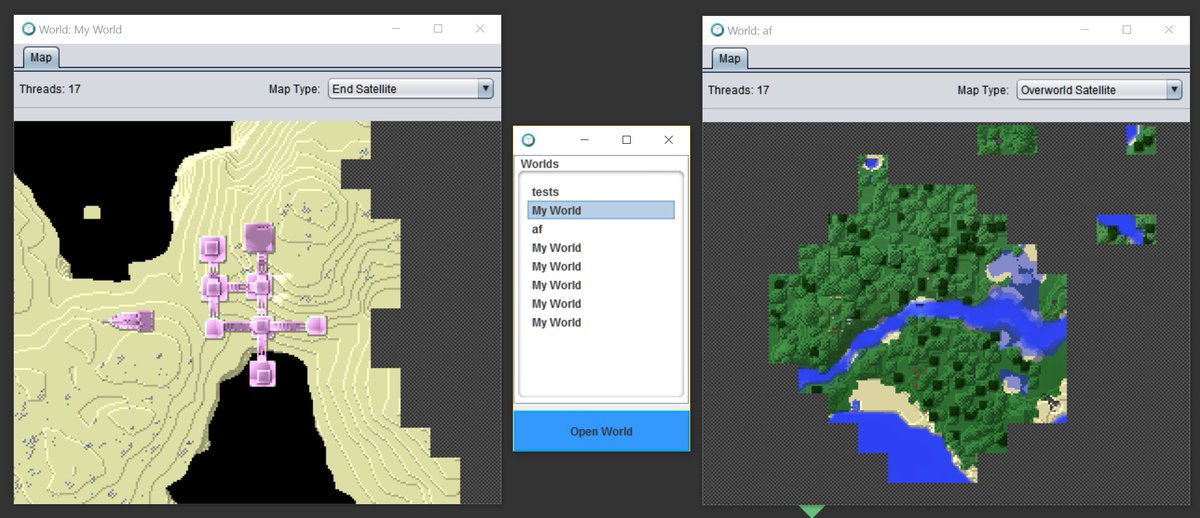Click the Map Type label in af window
Image resolution: width=1200 pixels, height=518 pixels.
pyautogui.click(x=983, y=90)
